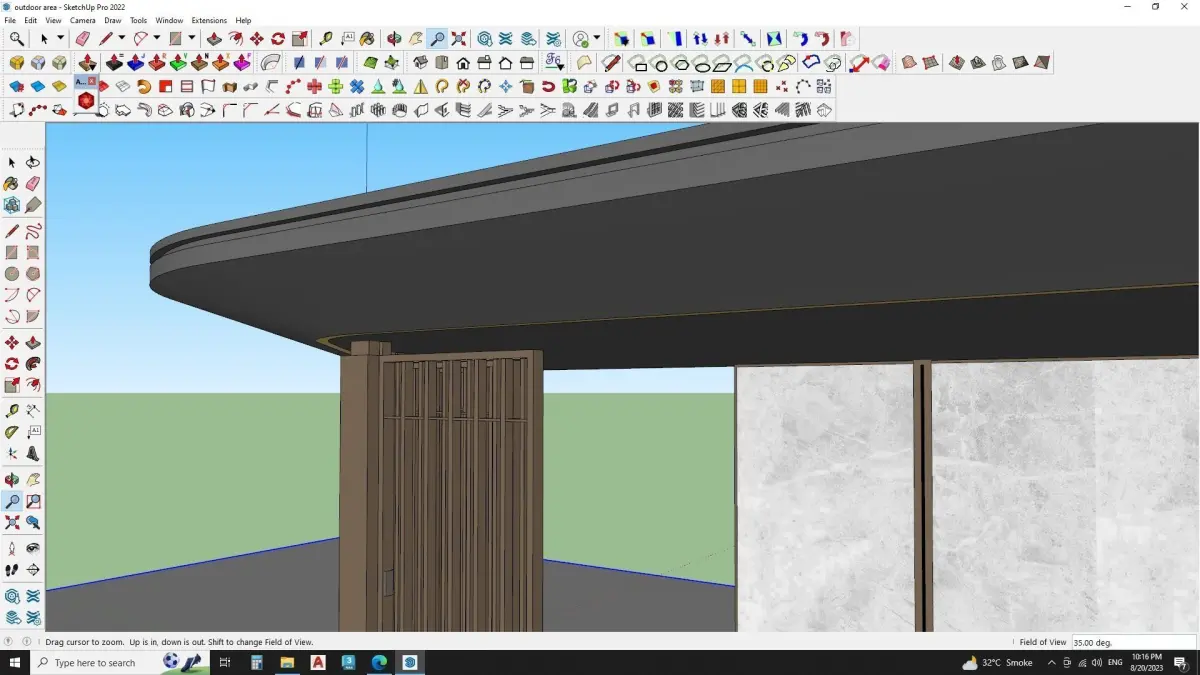Open the Edit menu
Image resolution: width=1200 pixels, height=675 pixels.
31,20
